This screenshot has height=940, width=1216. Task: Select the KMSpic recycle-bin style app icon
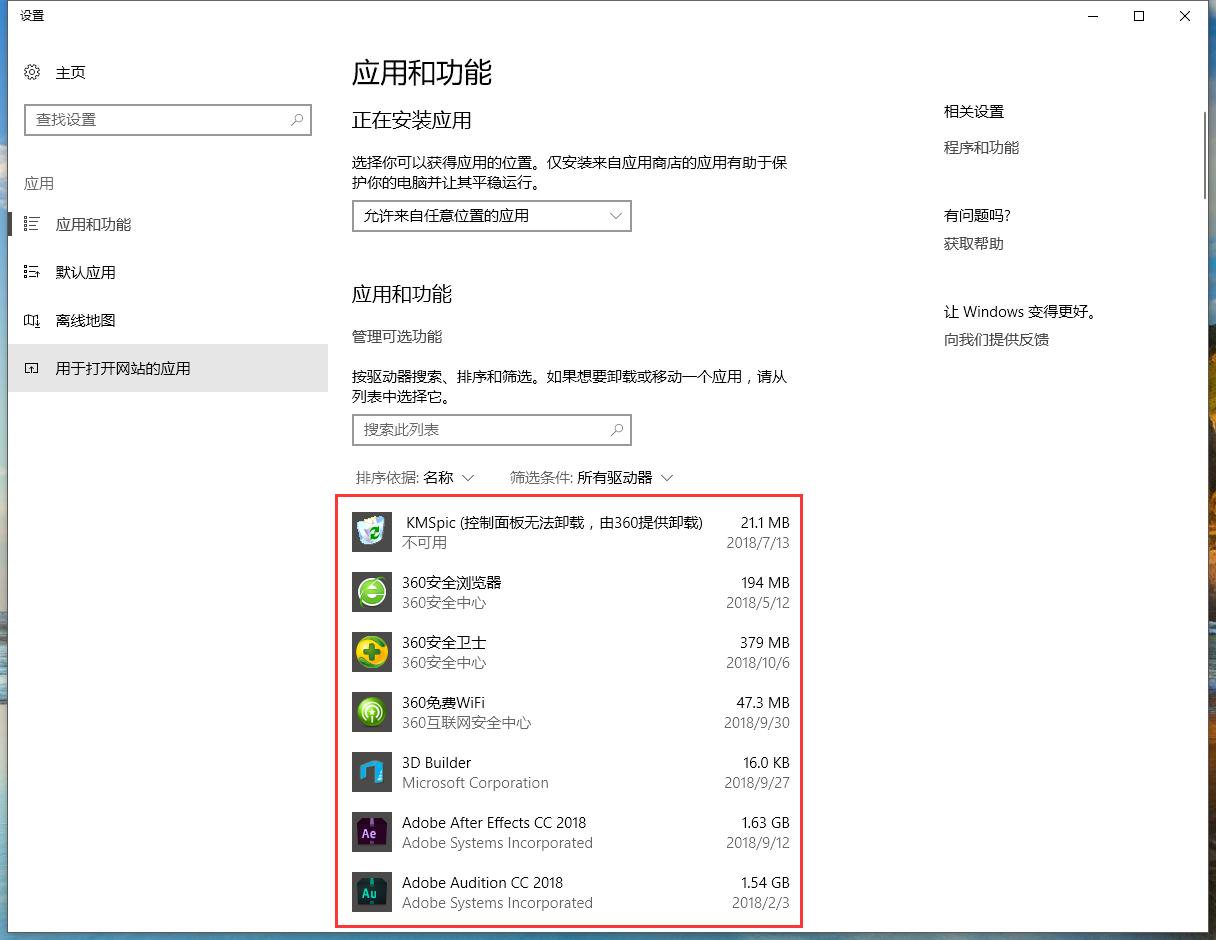[371, 532]
